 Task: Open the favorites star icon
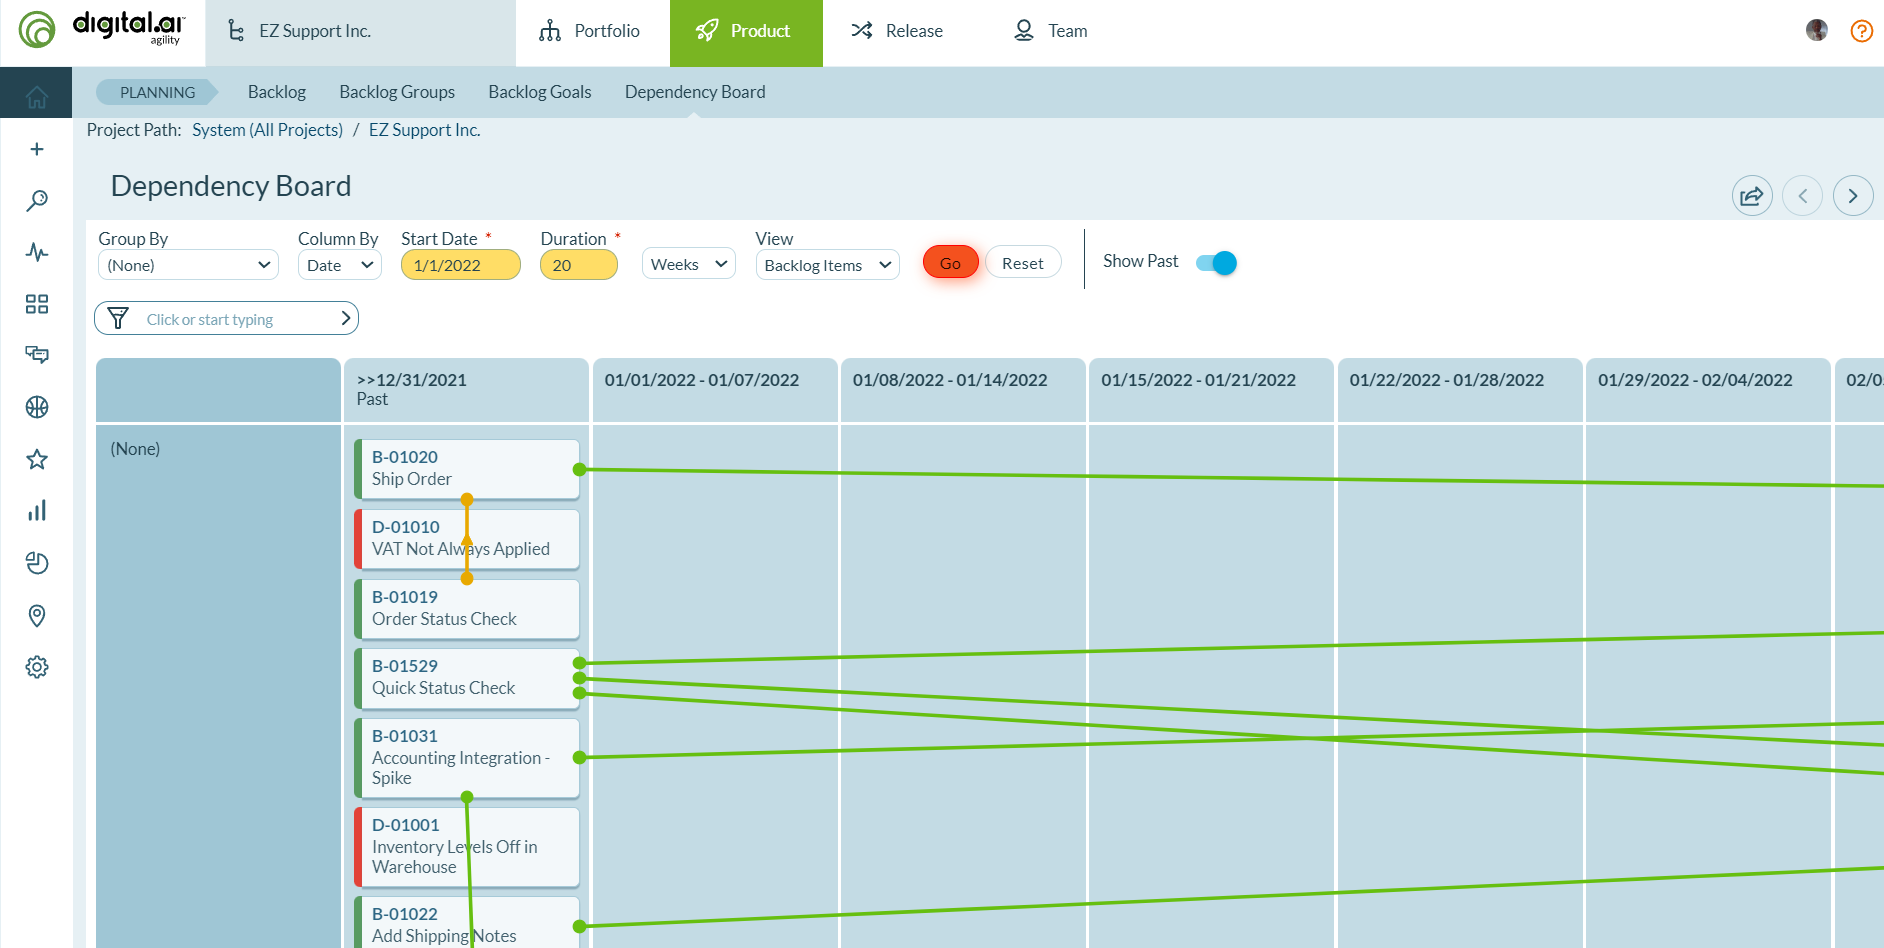[x=37, y=459]
